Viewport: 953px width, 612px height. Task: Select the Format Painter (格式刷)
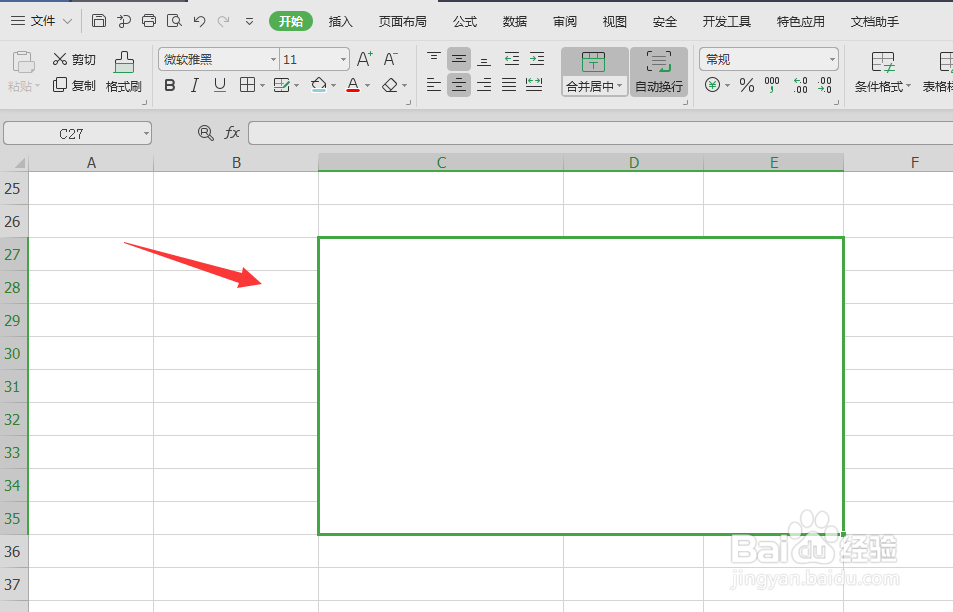pos(123,72)
